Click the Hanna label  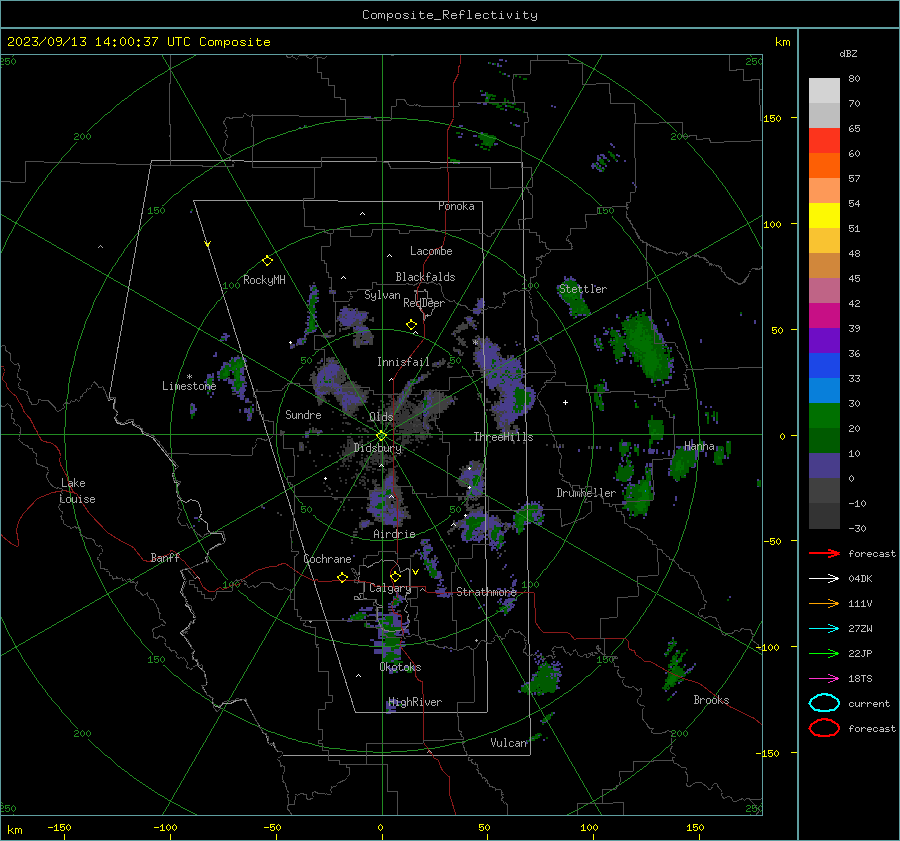click(699, 446)
